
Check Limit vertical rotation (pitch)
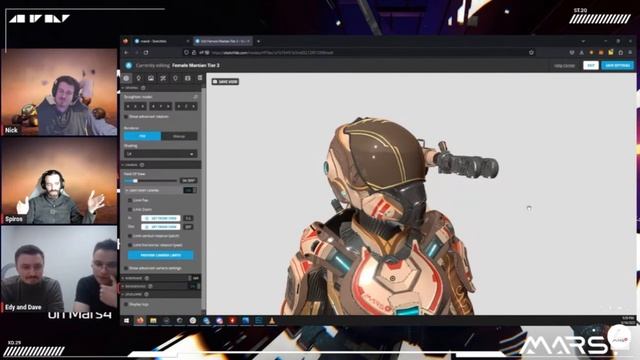130,236
